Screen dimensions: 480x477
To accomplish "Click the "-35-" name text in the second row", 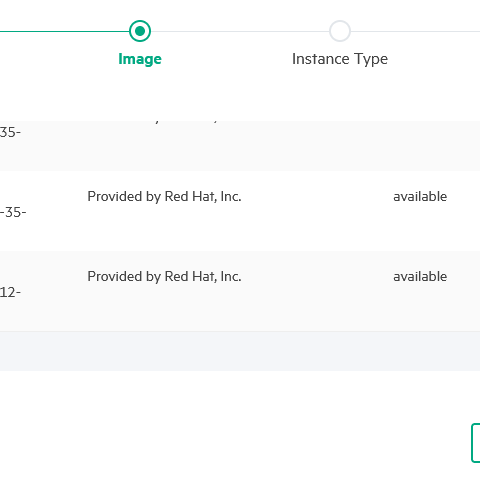I will (x=13, y=212).
